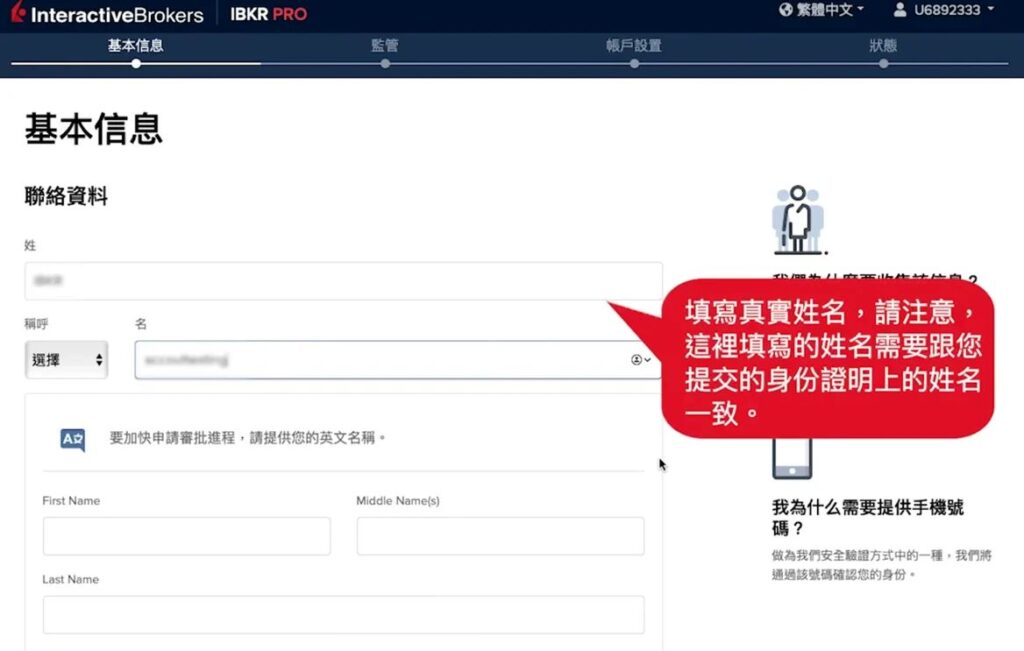Viewport: 1024px width, 651px height.
Task: Go to the 基本信息 step tab
Action: pos(136,45)
